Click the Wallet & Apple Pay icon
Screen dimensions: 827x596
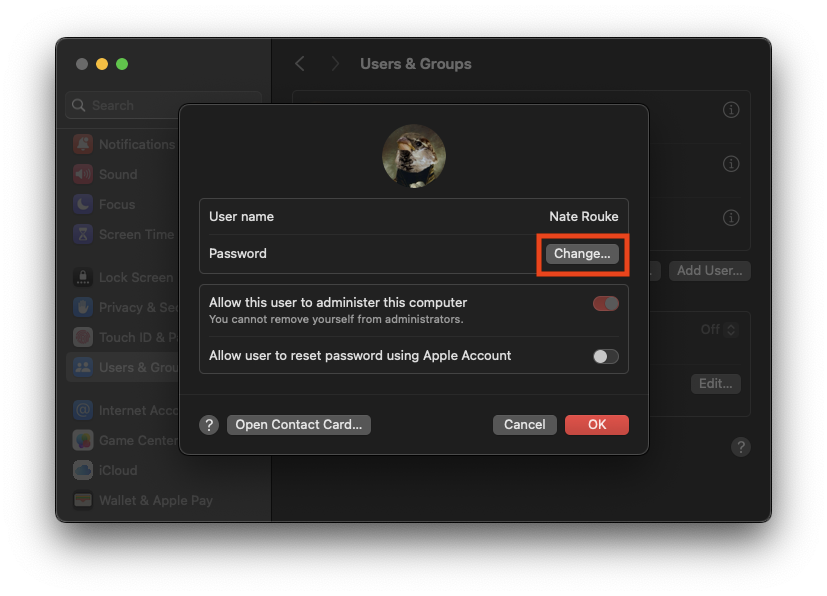(83, 500)
